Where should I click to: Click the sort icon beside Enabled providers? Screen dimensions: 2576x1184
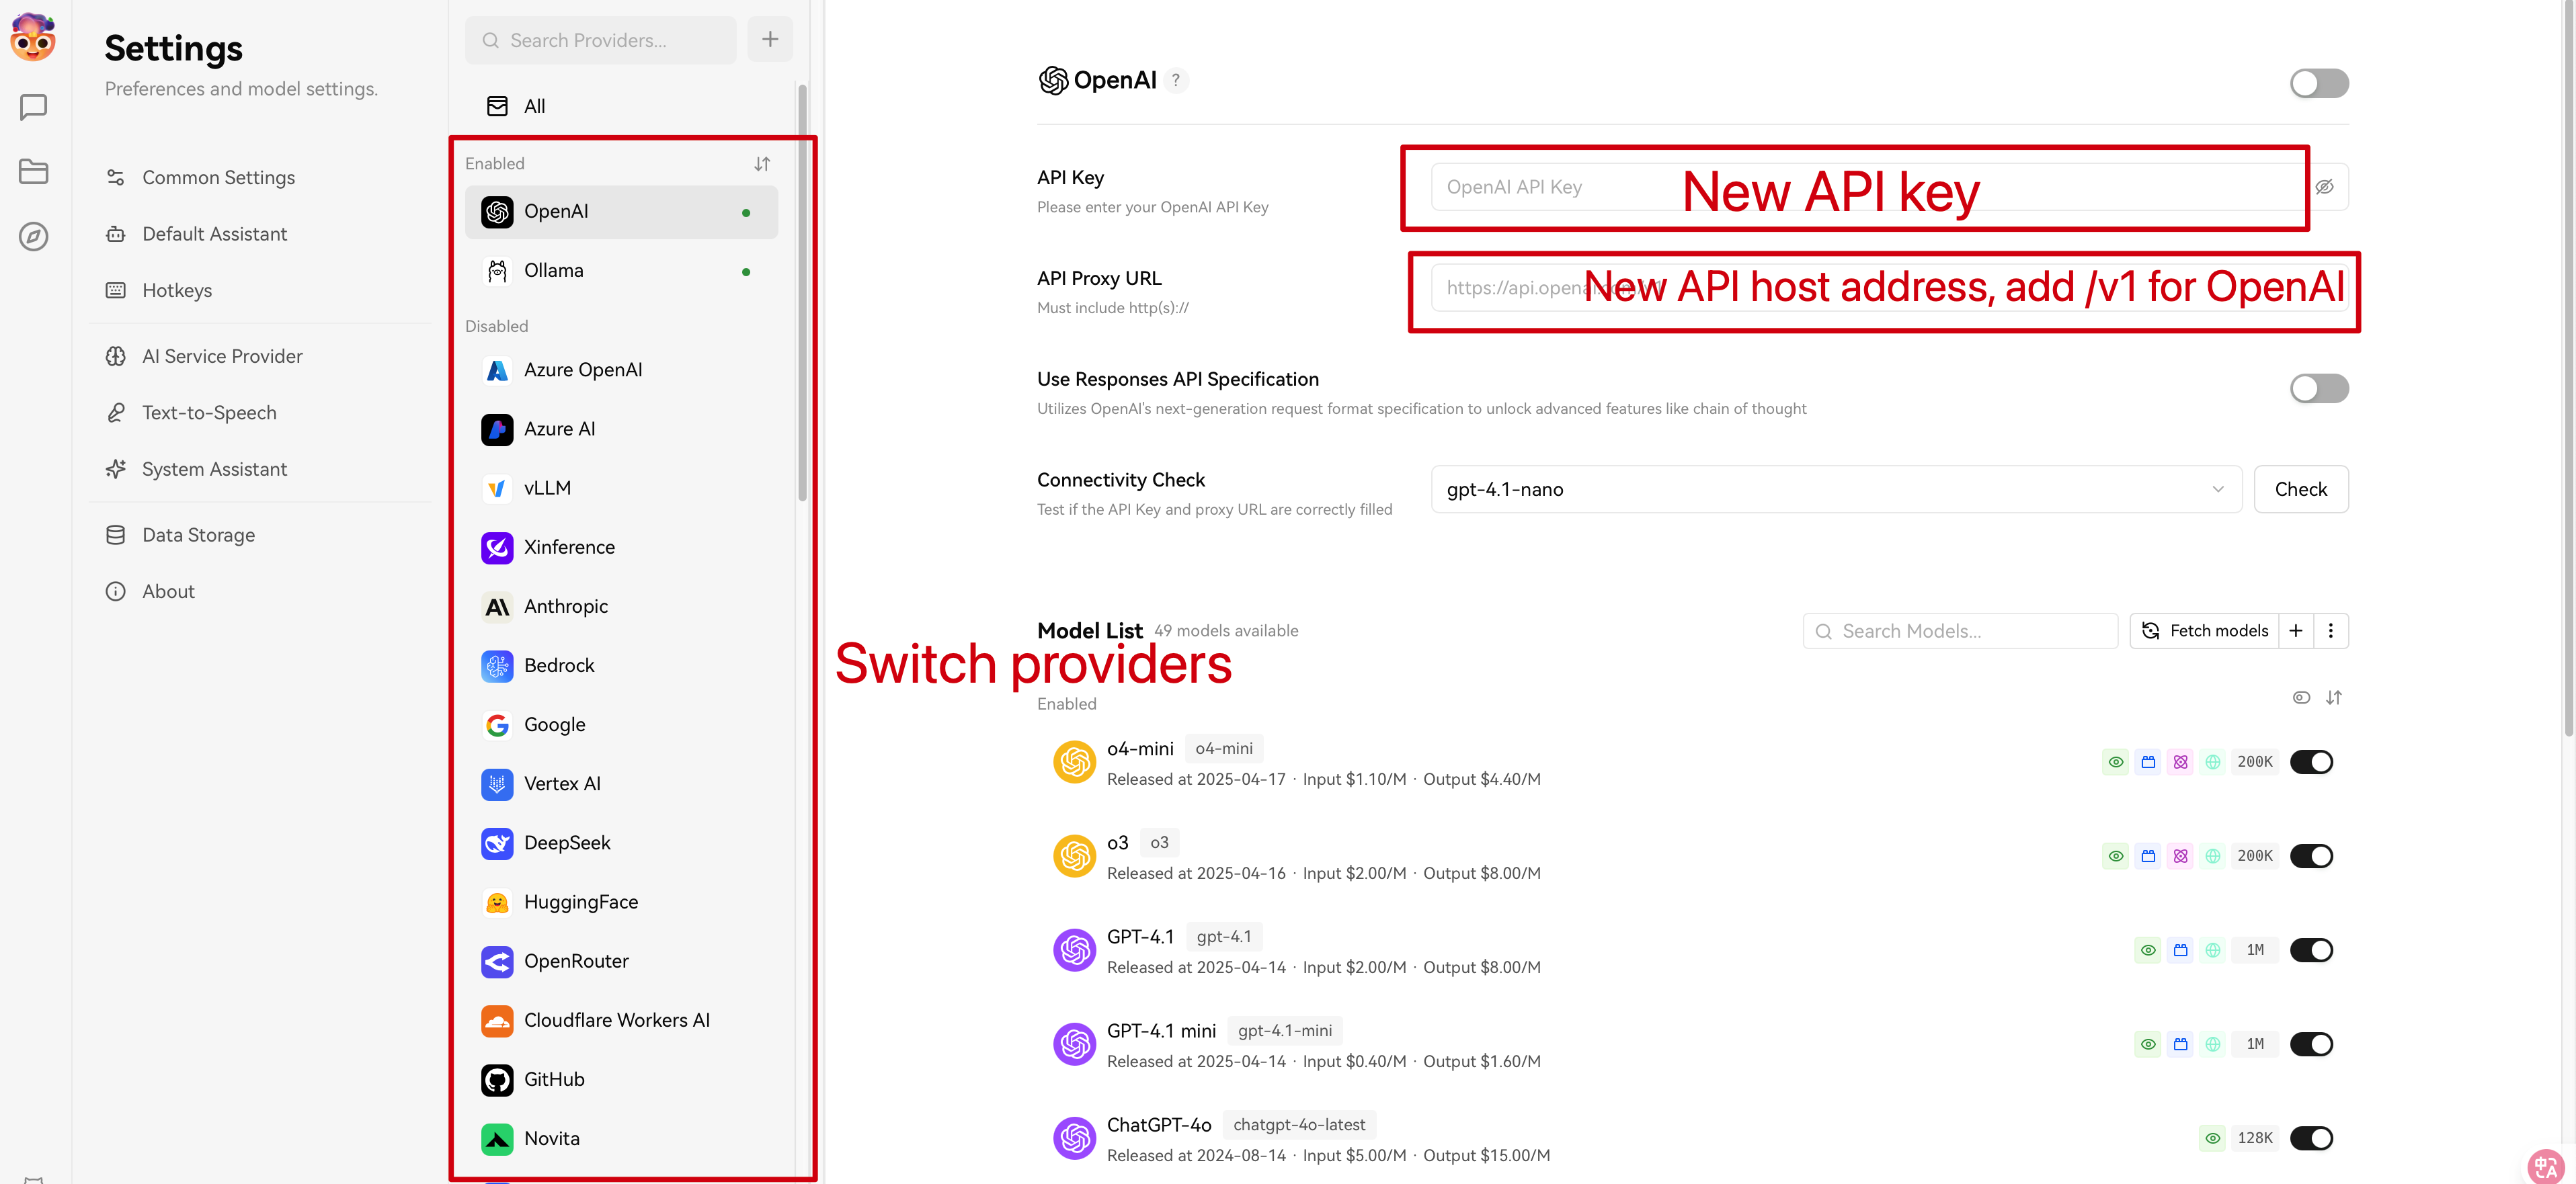pyautogui.click(x=762, y=164)
